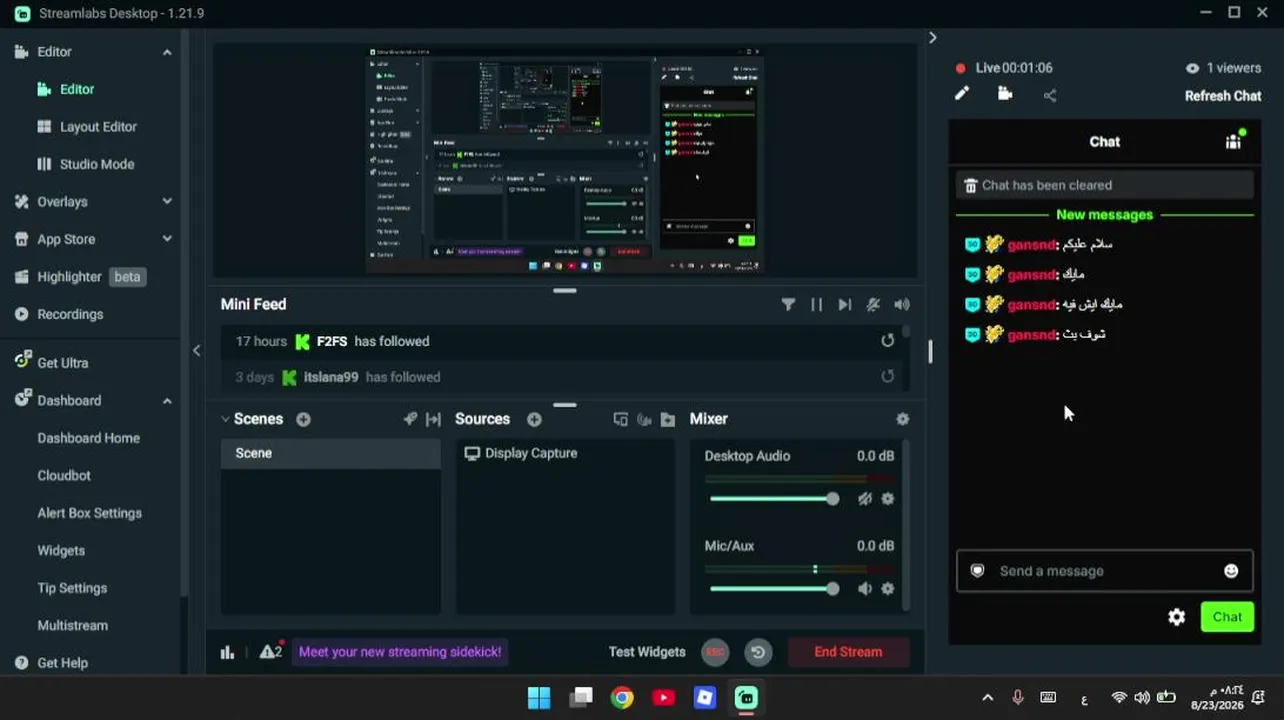Add a new source with plus icon
Image resolution: width=1284 pixels, height=720 pixels.
534,420
